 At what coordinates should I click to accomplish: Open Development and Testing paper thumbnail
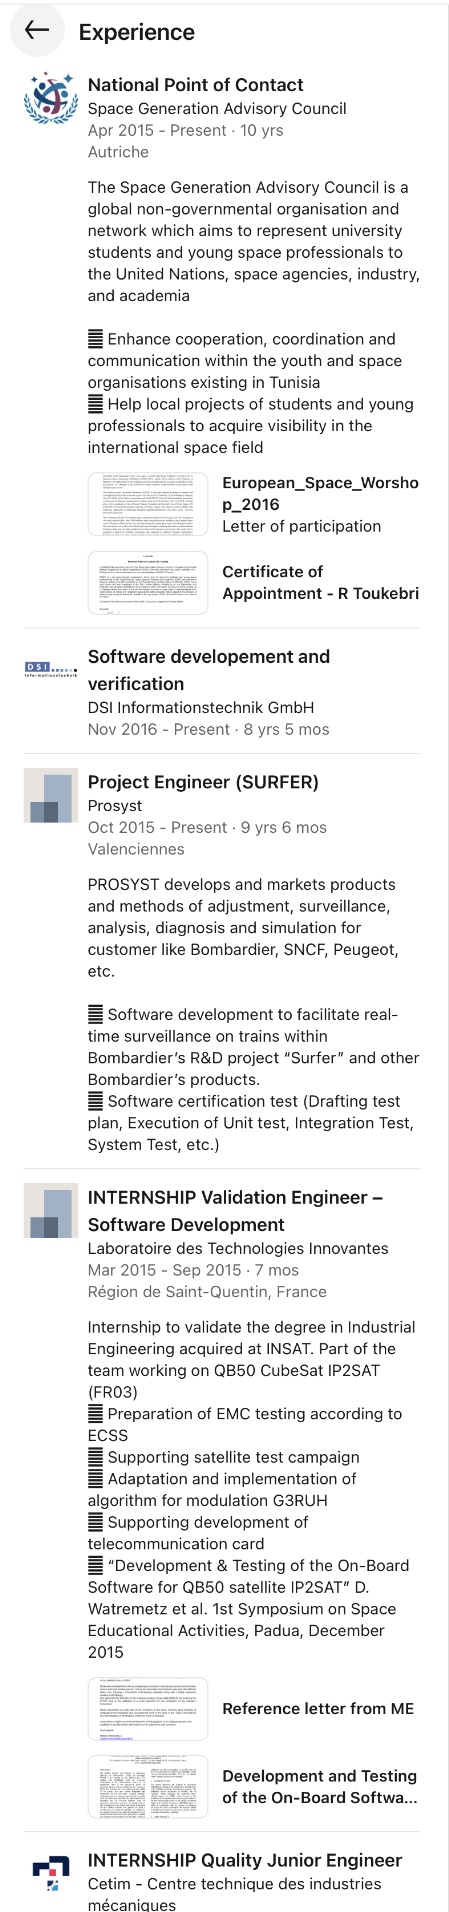tap(148, 1786)
